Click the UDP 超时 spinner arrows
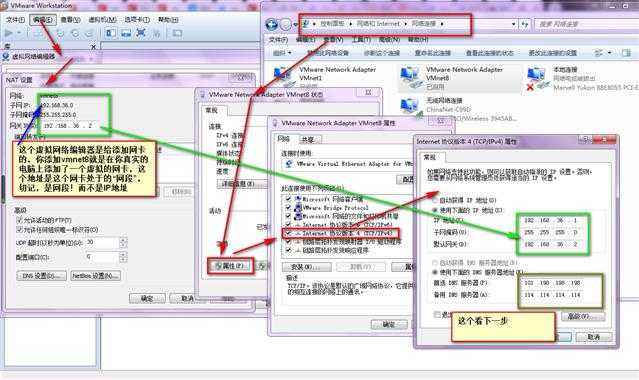Viewport: 639px width, 380px height. (123, 243)
